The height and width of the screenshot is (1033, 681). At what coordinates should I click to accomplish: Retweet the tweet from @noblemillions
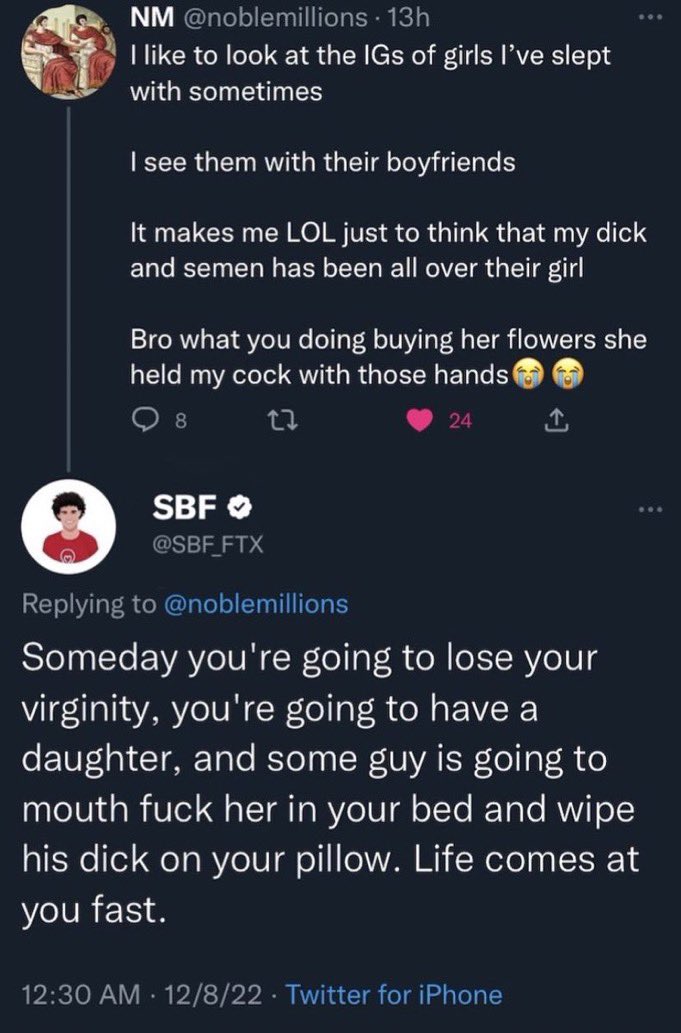[285, 420]
